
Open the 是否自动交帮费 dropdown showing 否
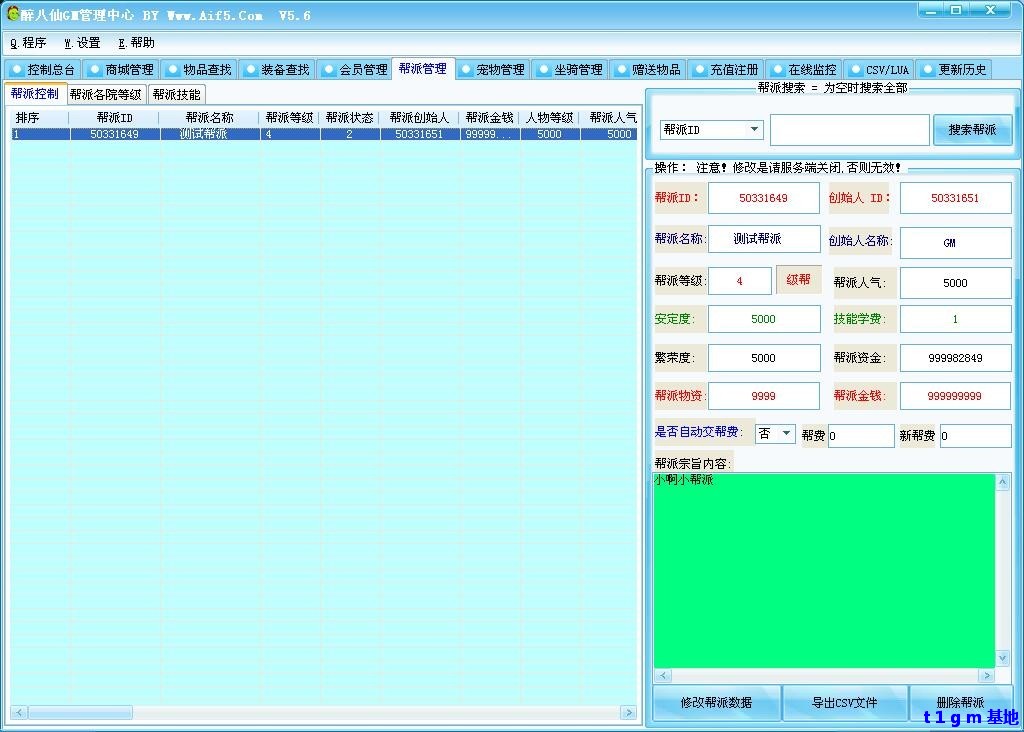click(775, 435)
